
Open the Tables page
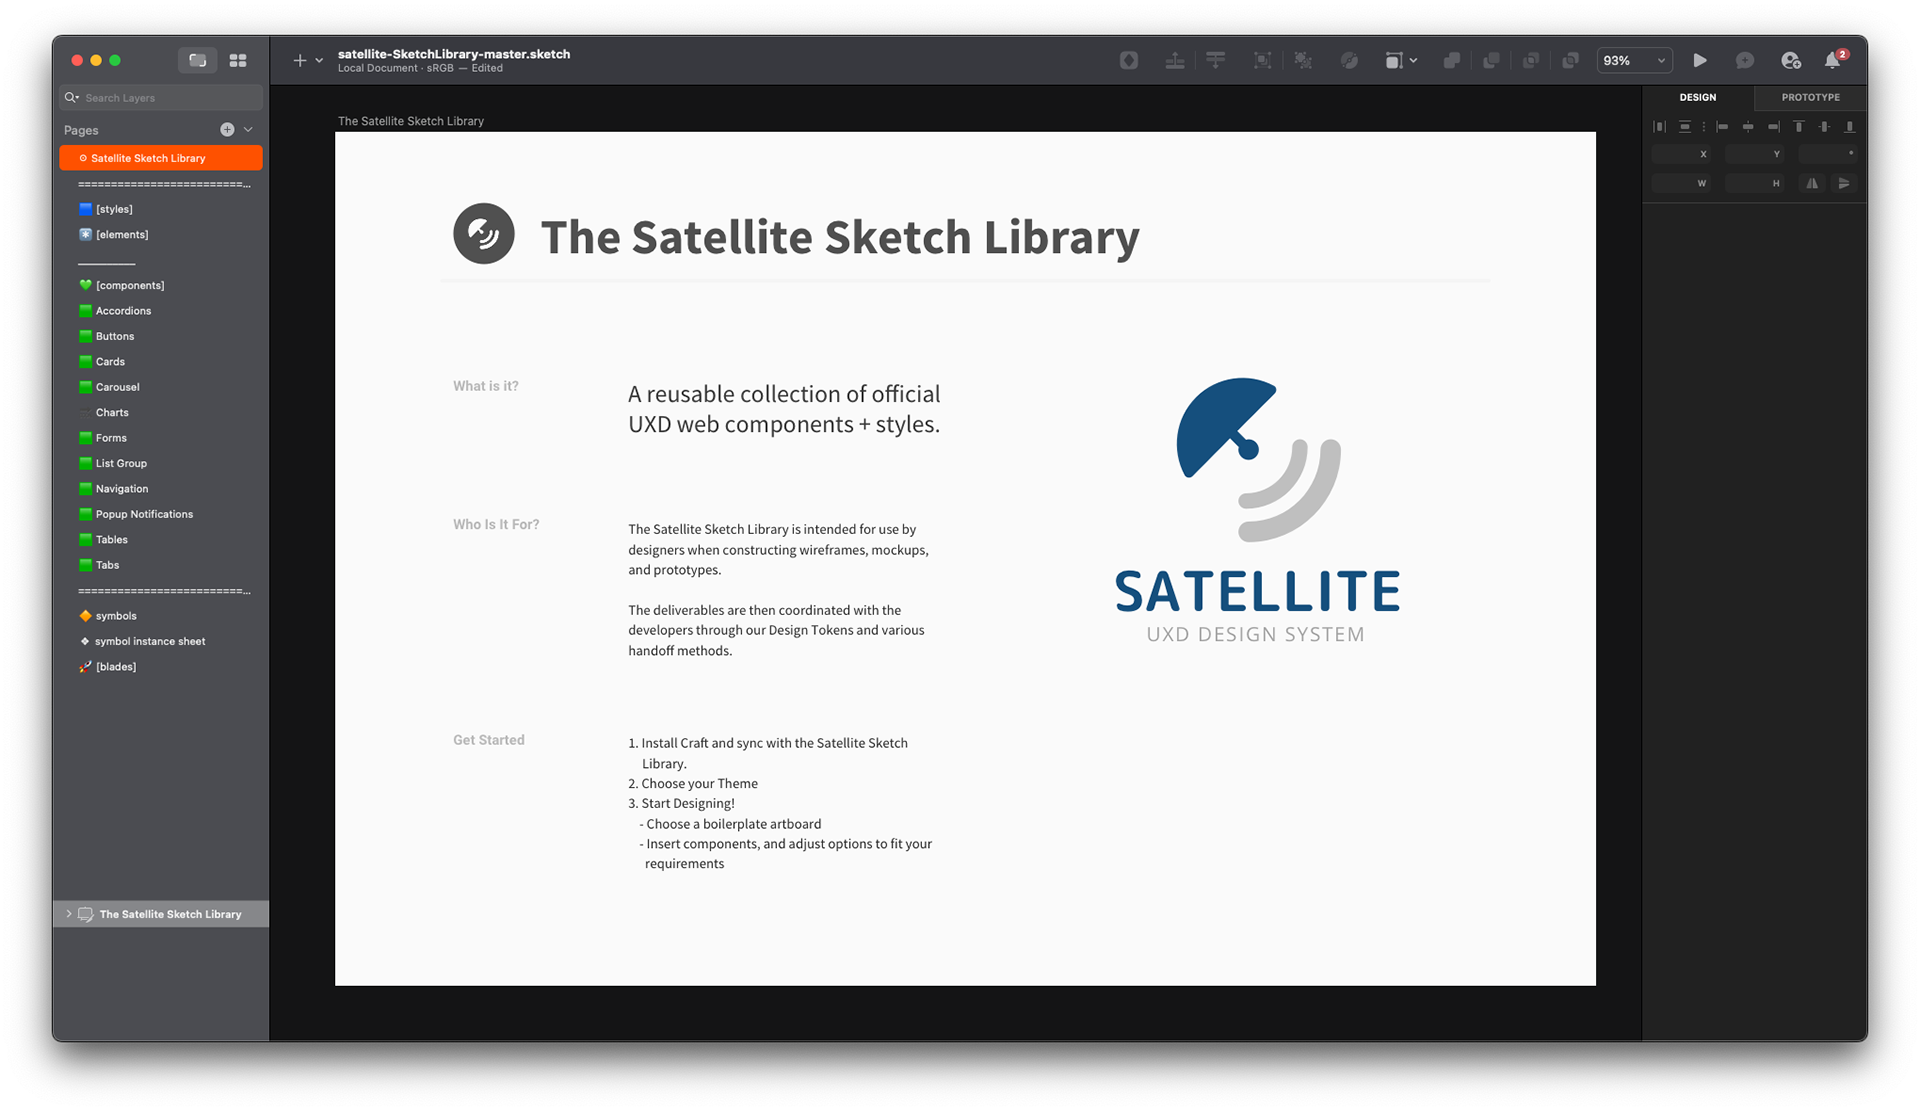tap(161, 540)
